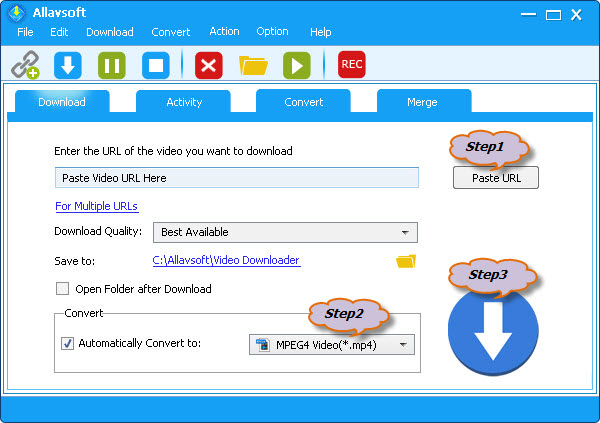
Task: Open the MPEG4 Video(*.mp4) format dropdown
Action: 331,345
